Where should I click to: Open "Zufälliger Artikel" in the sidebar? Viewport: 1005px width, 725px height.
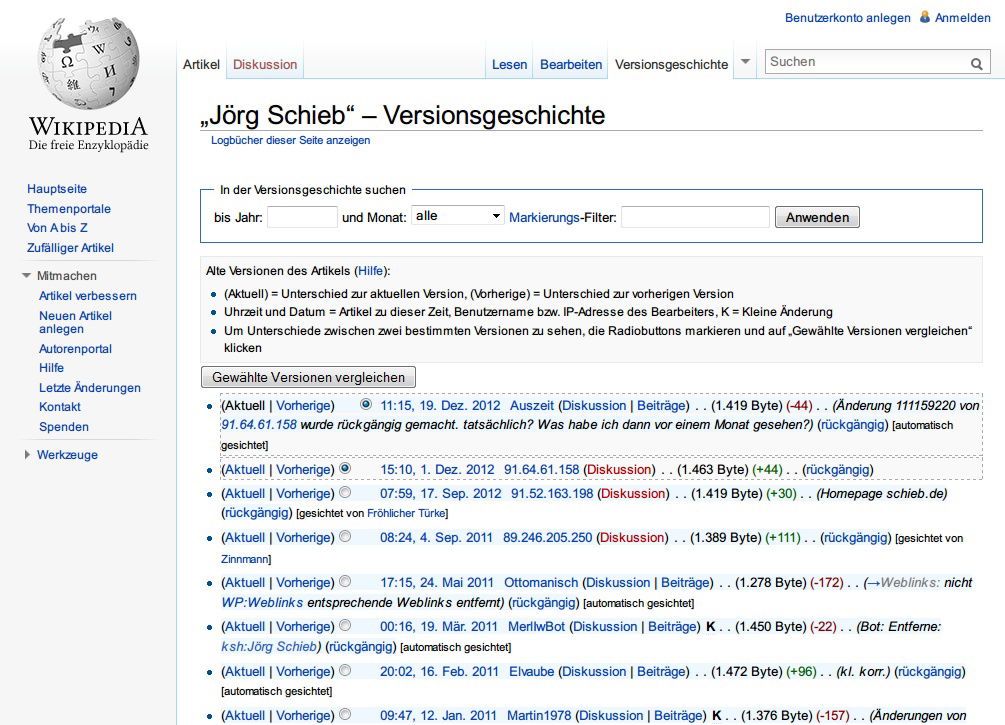tap(71, 247)
